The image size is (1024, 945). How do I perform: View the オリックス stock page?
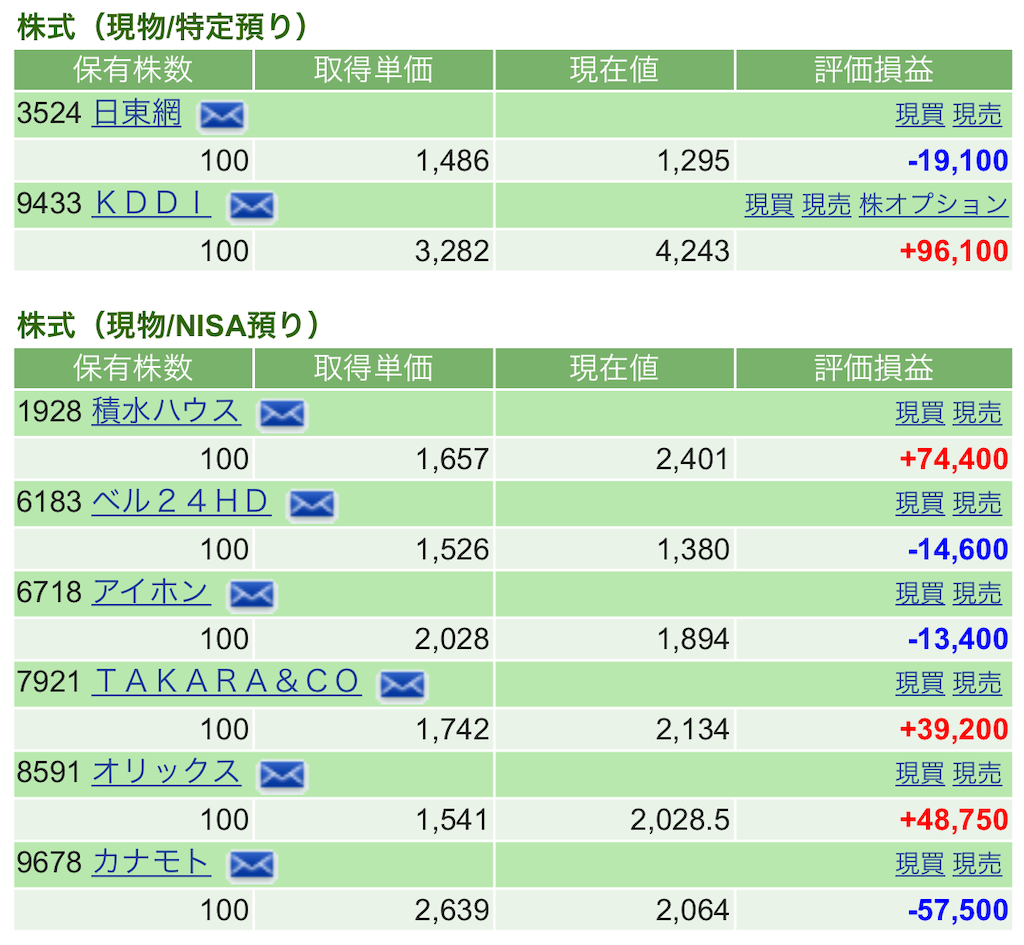[x=166, y=772]
